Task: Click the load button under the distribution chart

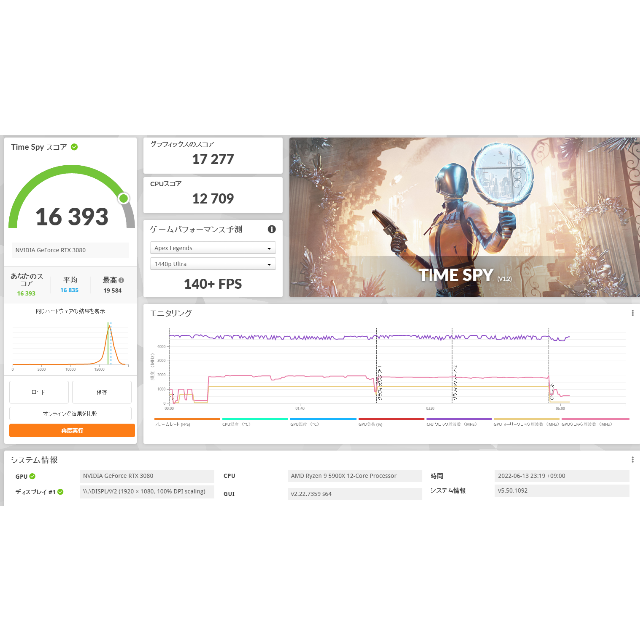Action: pyautogui.click(x=38, y=392)
